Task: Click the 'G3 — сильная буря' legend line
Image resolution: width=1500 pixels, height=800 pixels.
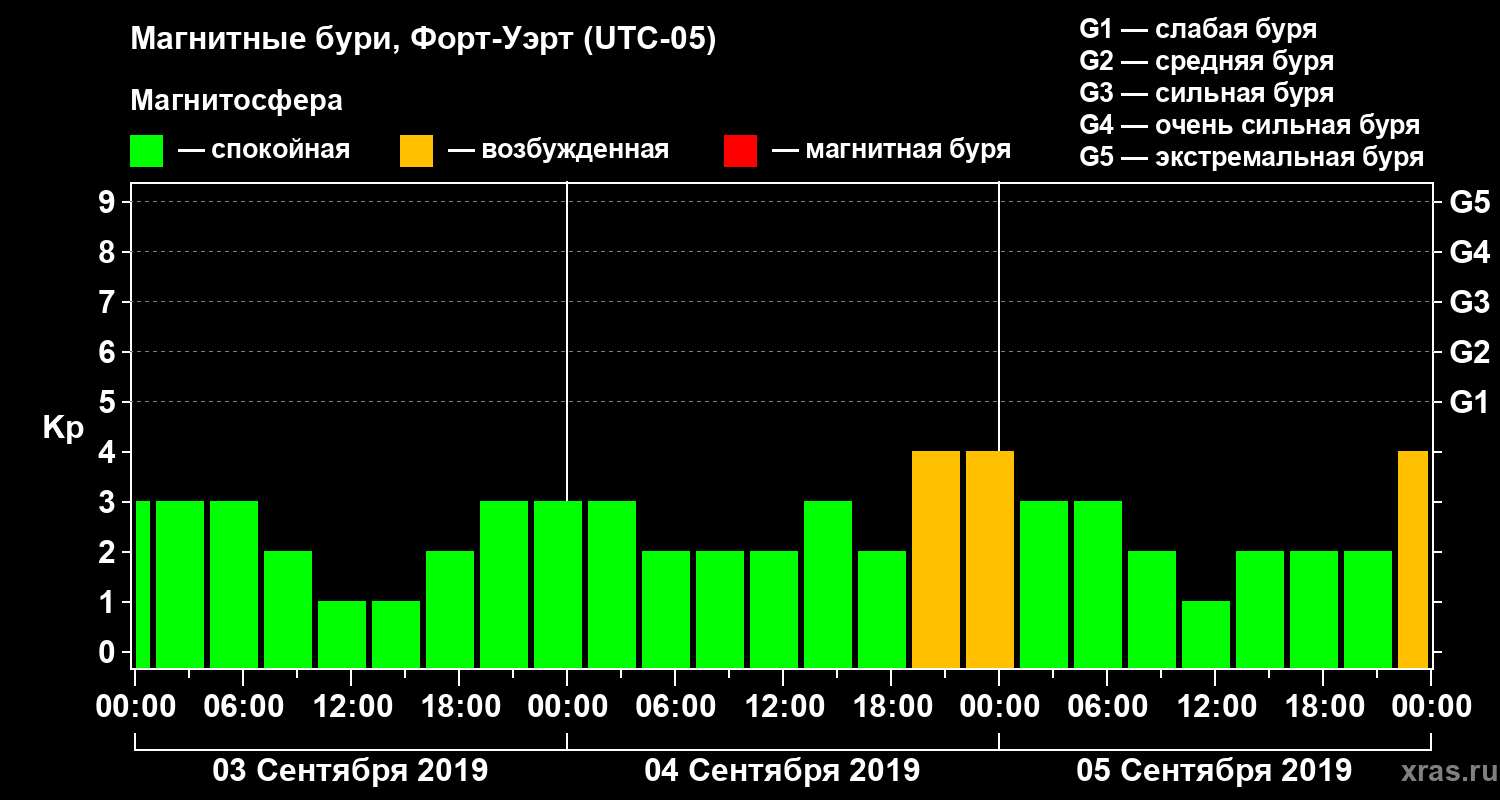Action: coord(1207,93)
